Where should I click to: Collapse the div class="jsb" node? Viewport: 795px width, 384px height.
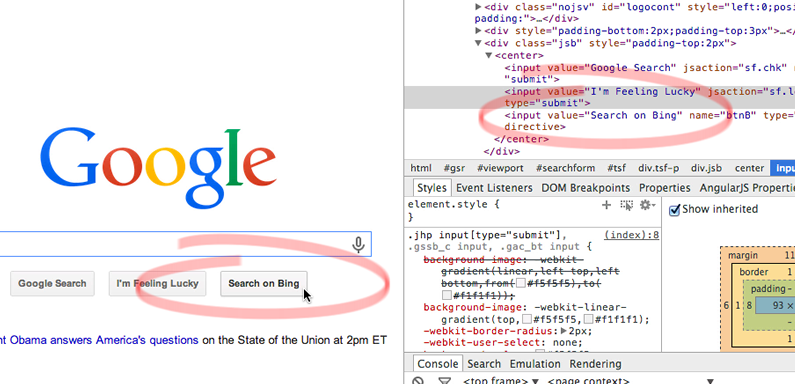[478, 43]
